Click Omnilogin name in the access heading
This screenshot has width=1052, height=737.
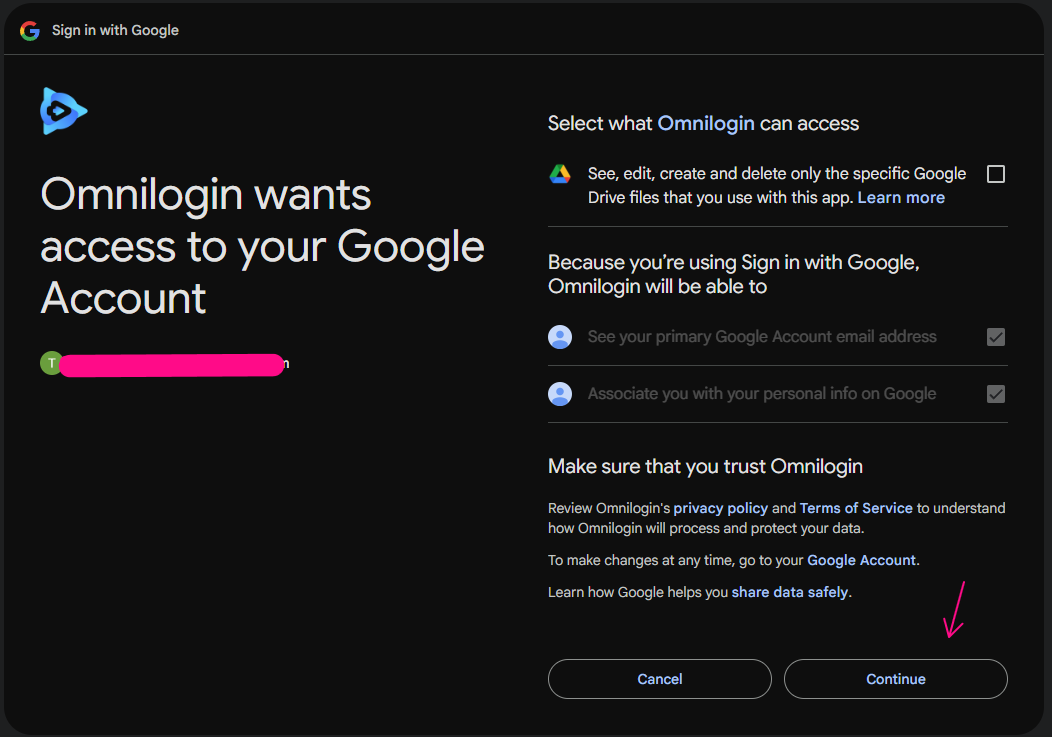pos(706,124)
